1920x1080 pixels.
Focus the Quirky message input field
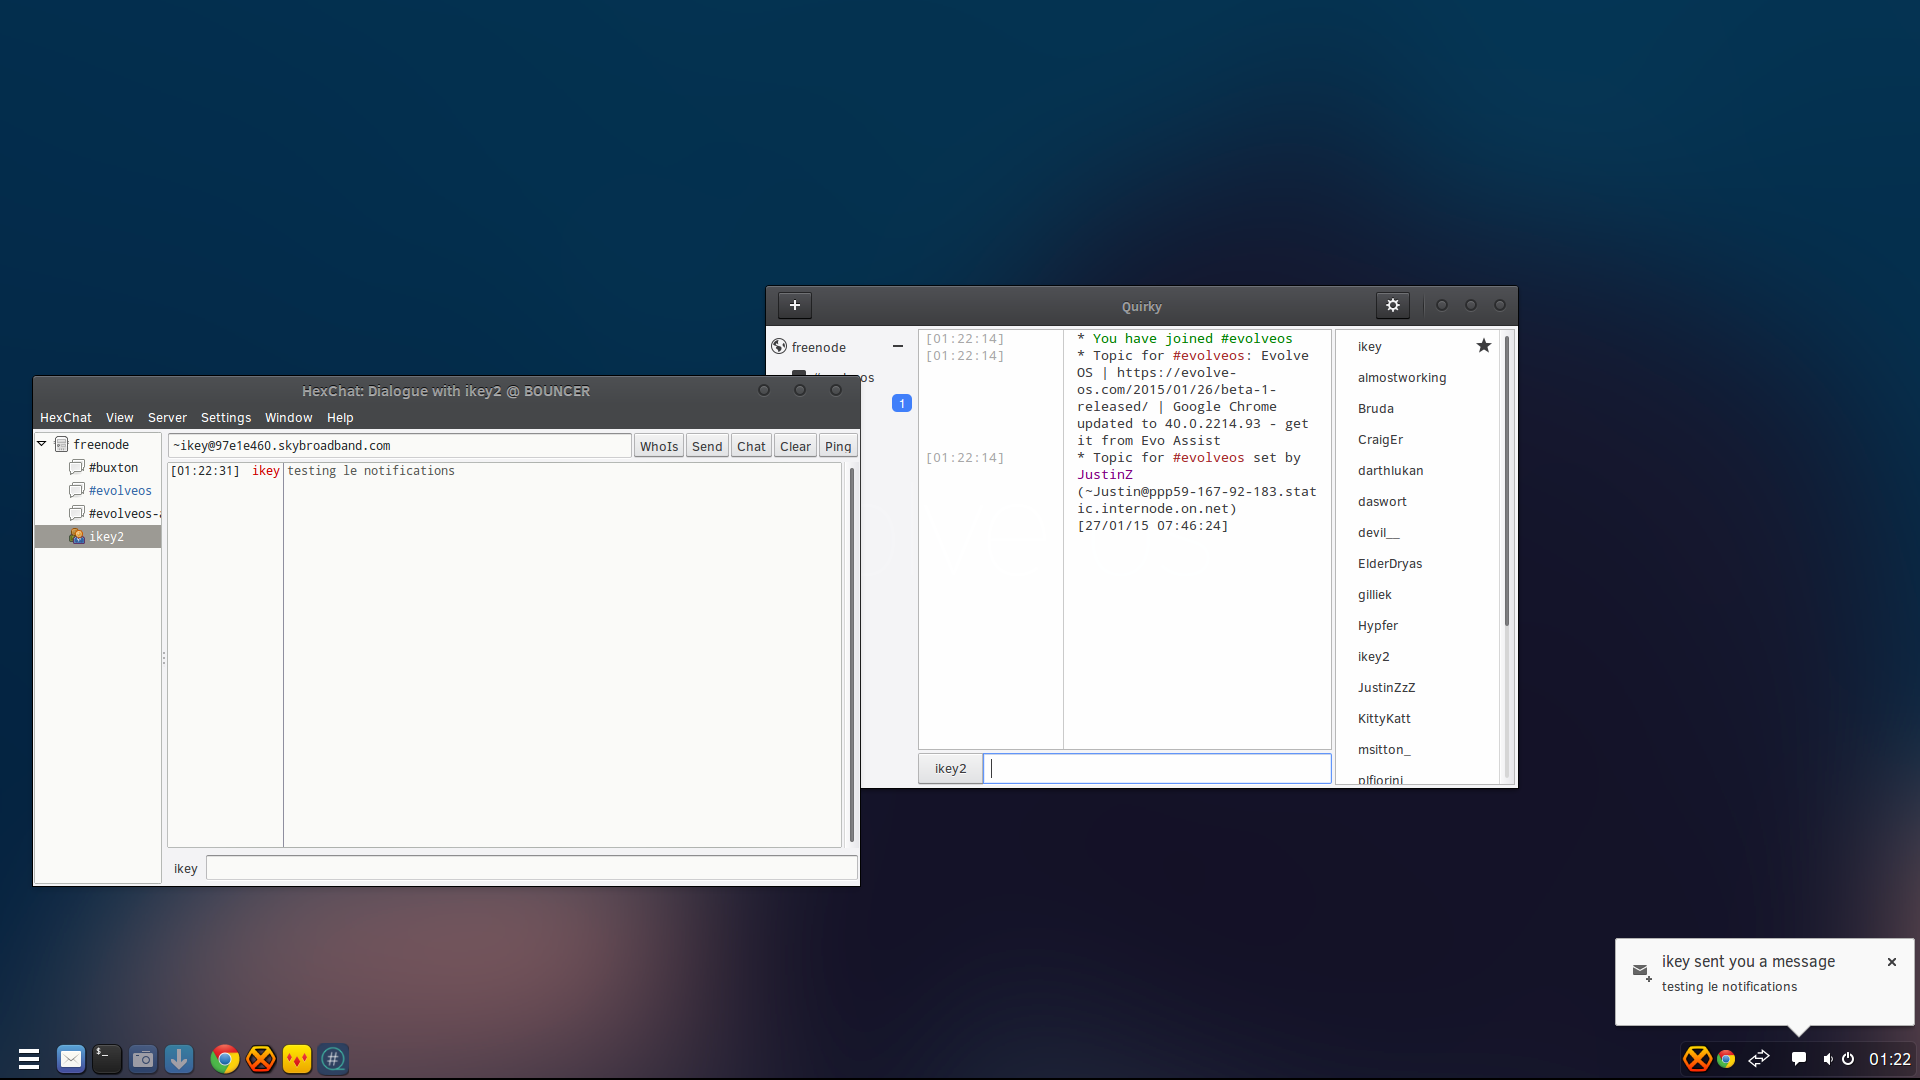(1158, 768)
